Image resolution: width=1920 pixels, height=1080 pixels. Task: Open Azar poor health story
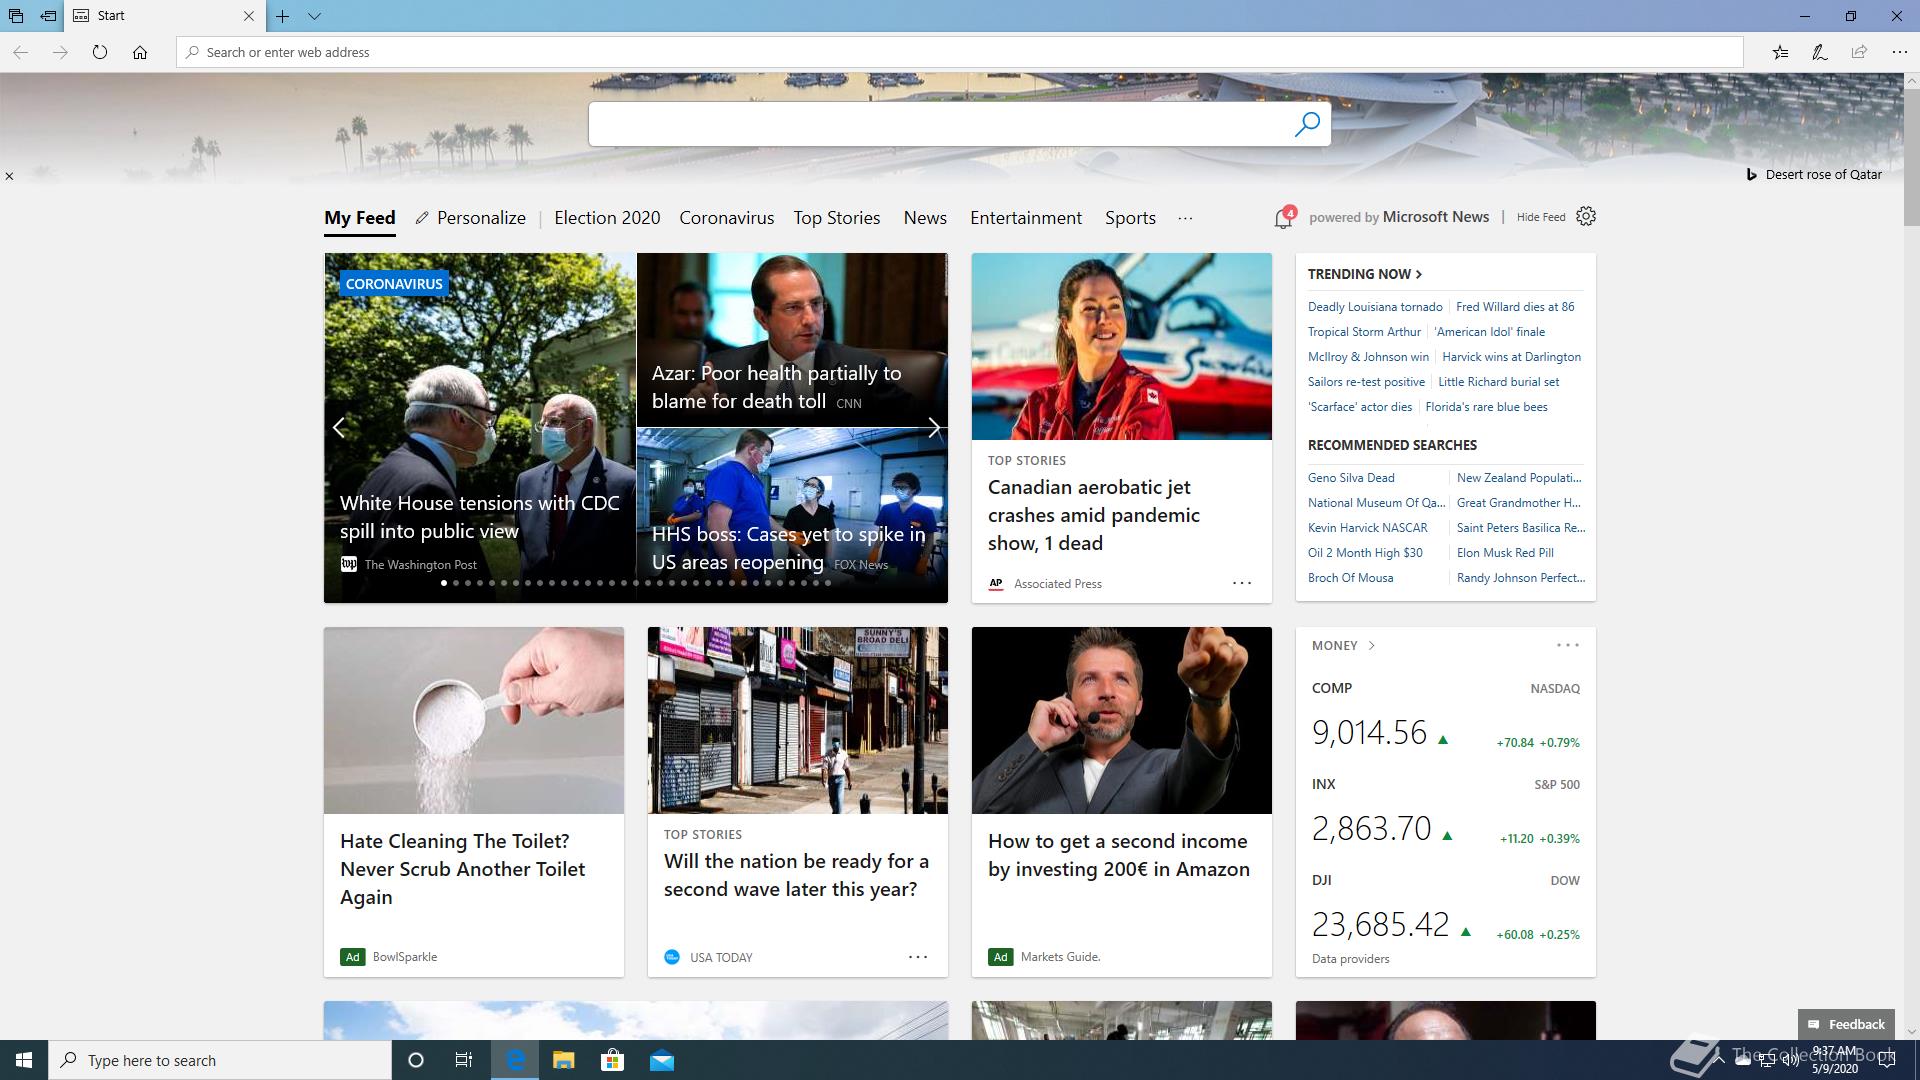[776, 387]
